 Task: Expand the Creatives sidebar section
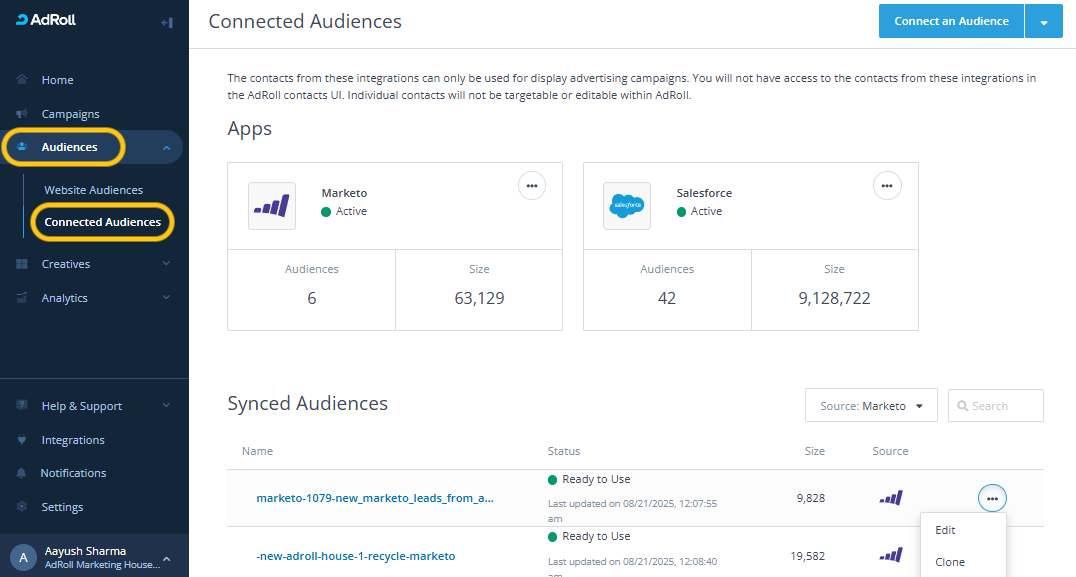166,264
